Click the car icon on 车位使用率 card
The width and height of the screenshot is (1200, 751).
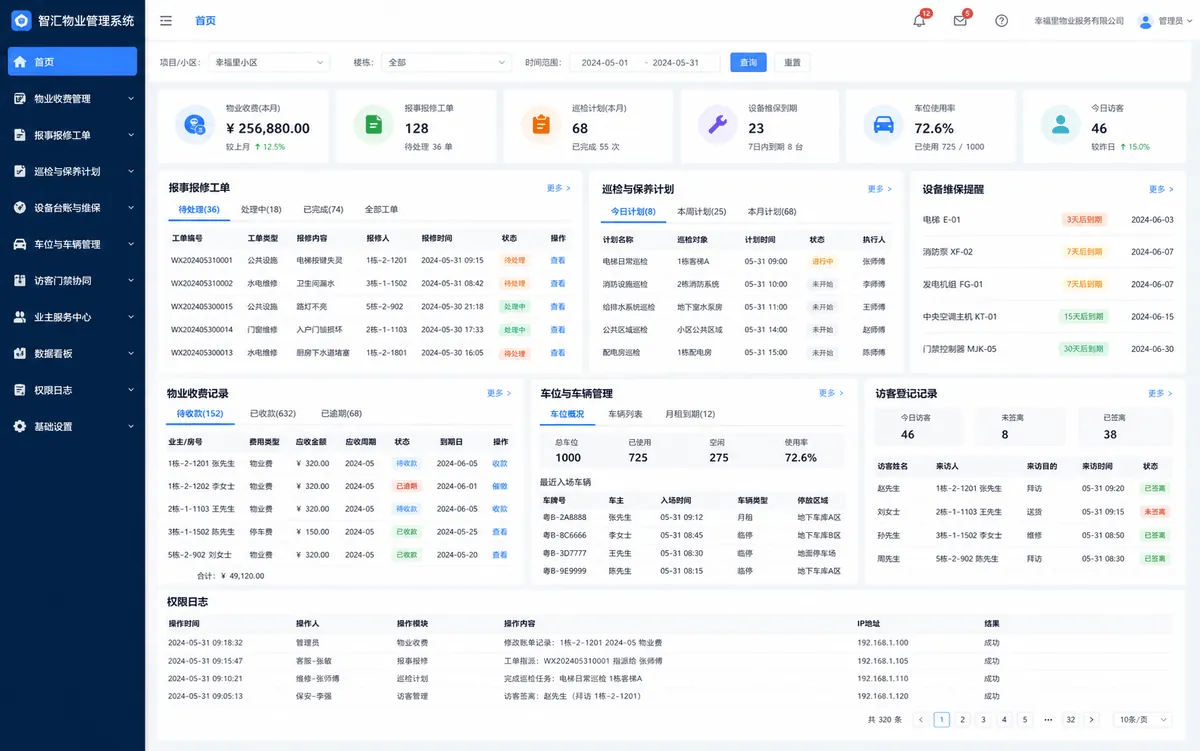pos(883,124)
